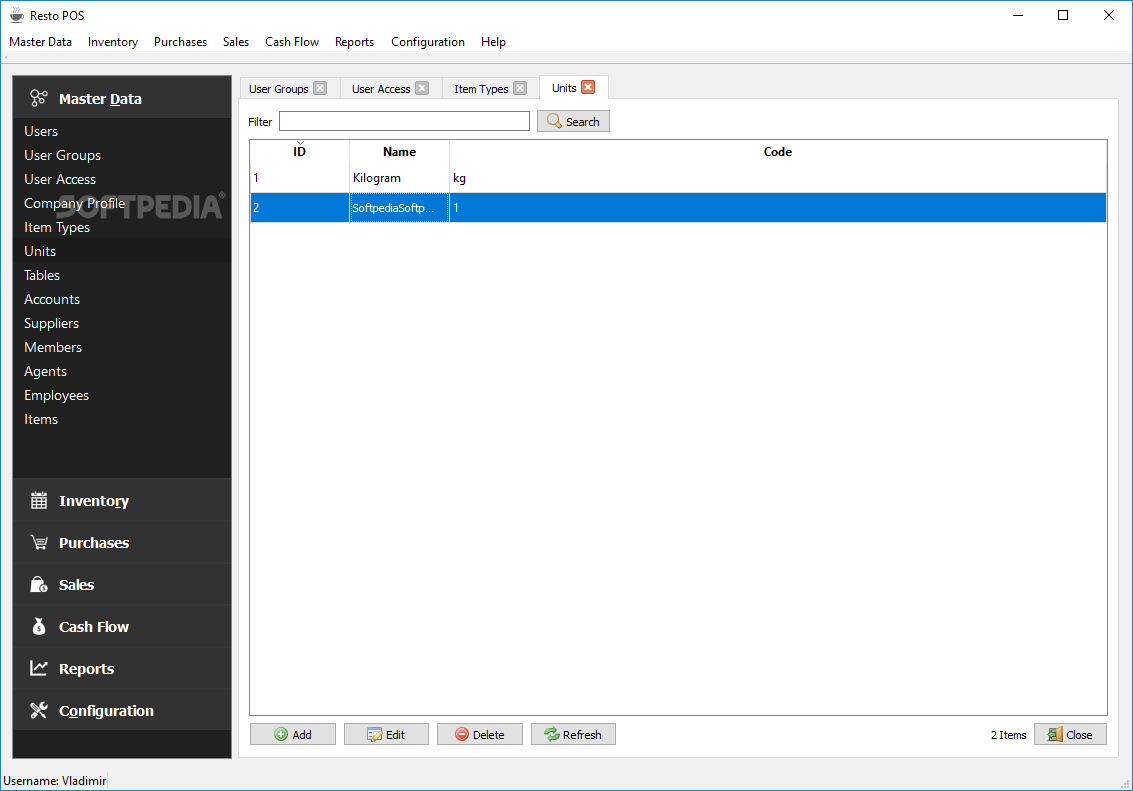
Task: Close the User Access tab
Action: pyautogui.click(x=422, y=88)
